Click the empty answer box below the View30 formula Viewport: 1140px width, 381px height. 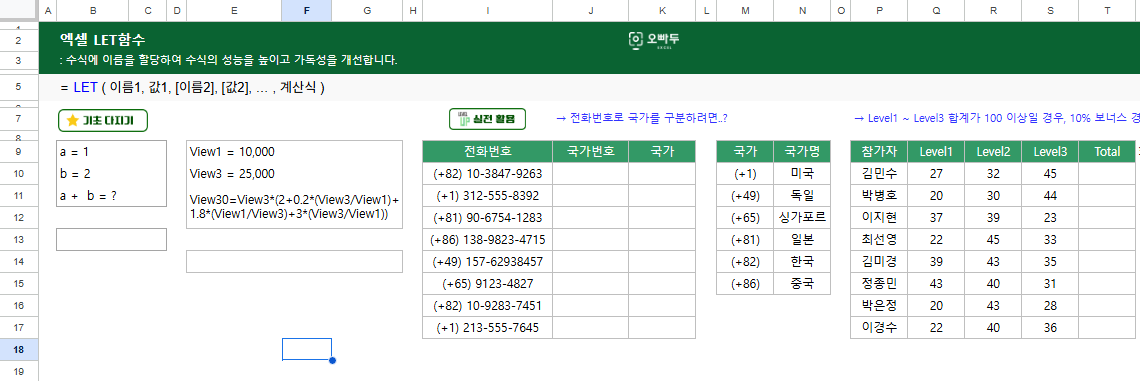coord(294,261)
